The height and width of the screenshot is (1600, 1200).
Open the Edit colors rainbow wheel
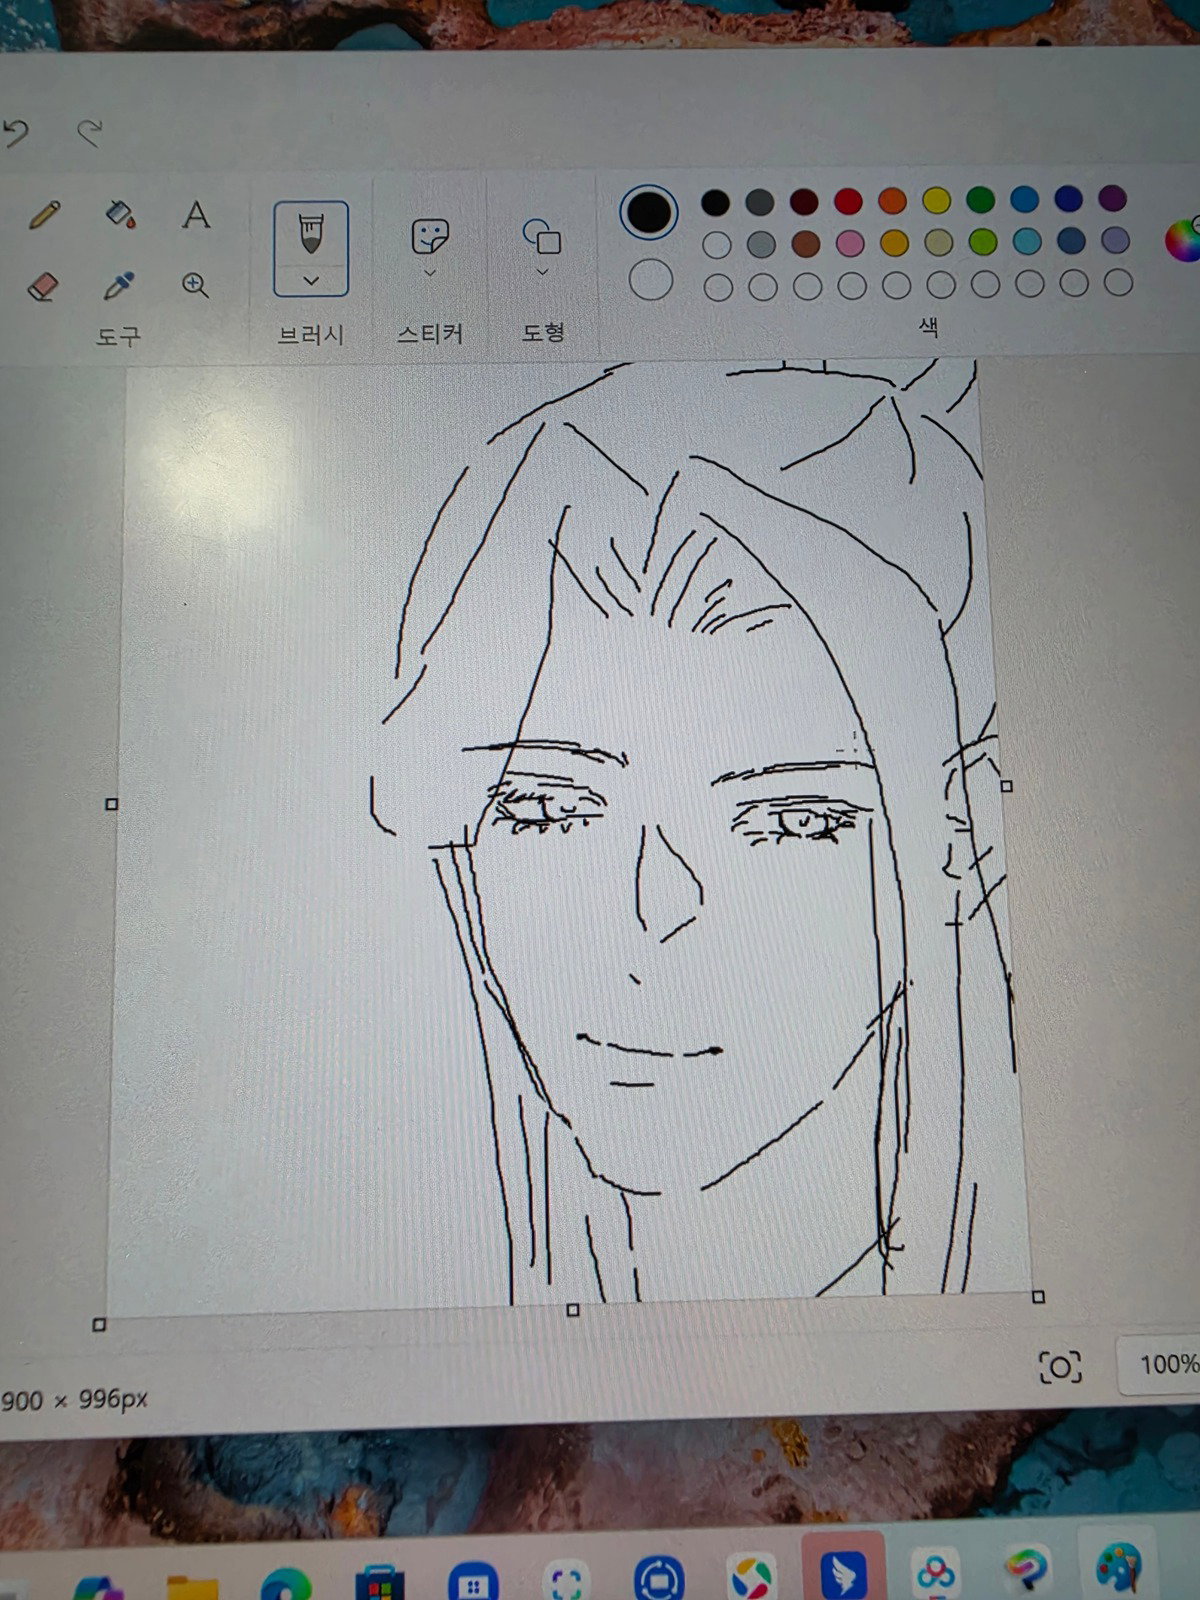tap(1183, 240)
